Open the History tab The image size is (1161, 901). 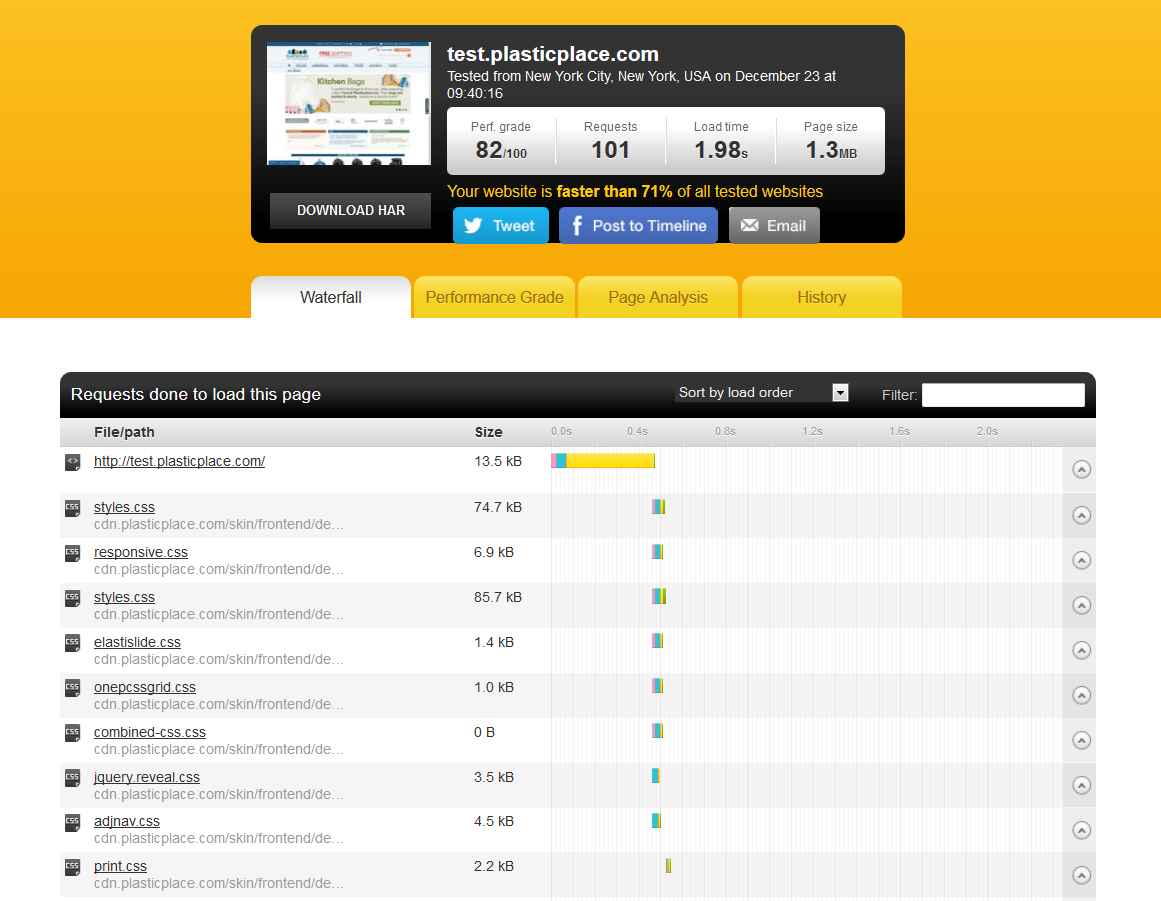pos(821,297)
